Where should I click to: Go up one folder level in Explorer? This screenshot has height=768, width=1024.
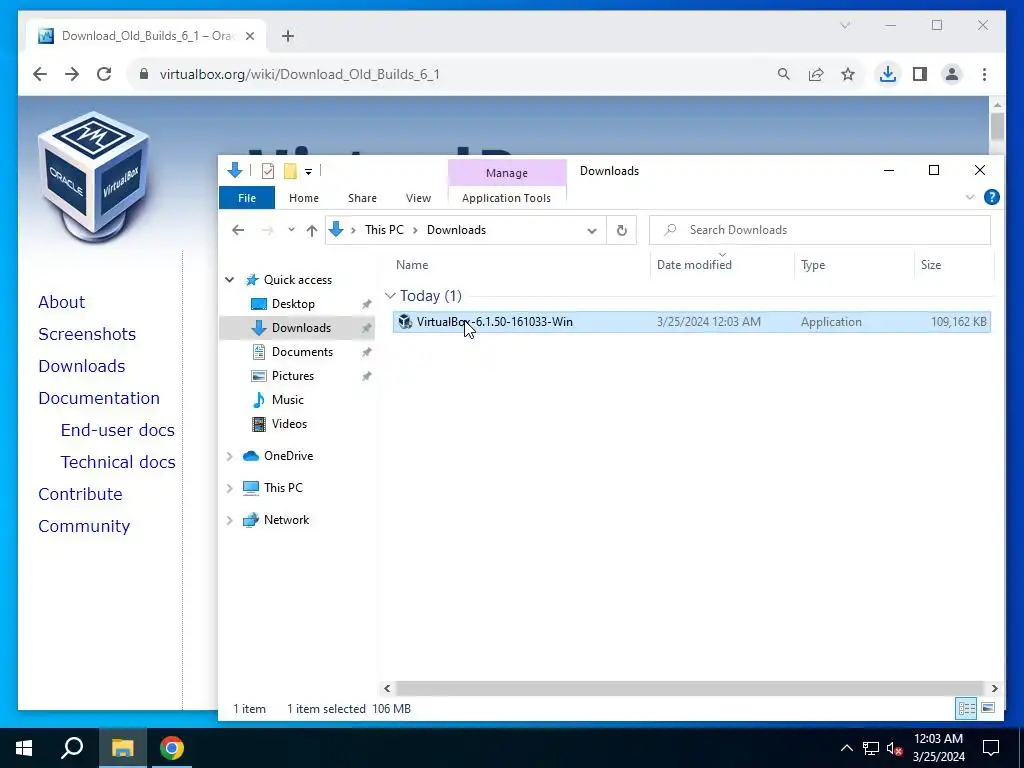312,230
